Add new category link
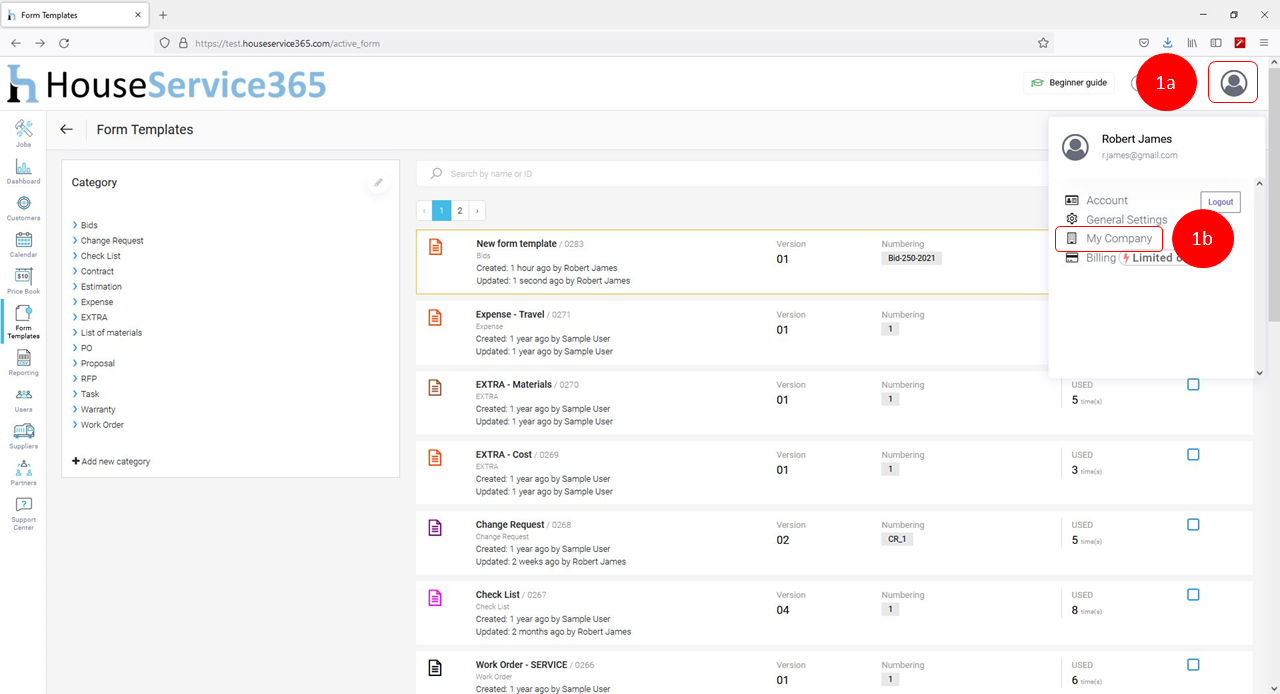1280x694 pixels. 111,462
